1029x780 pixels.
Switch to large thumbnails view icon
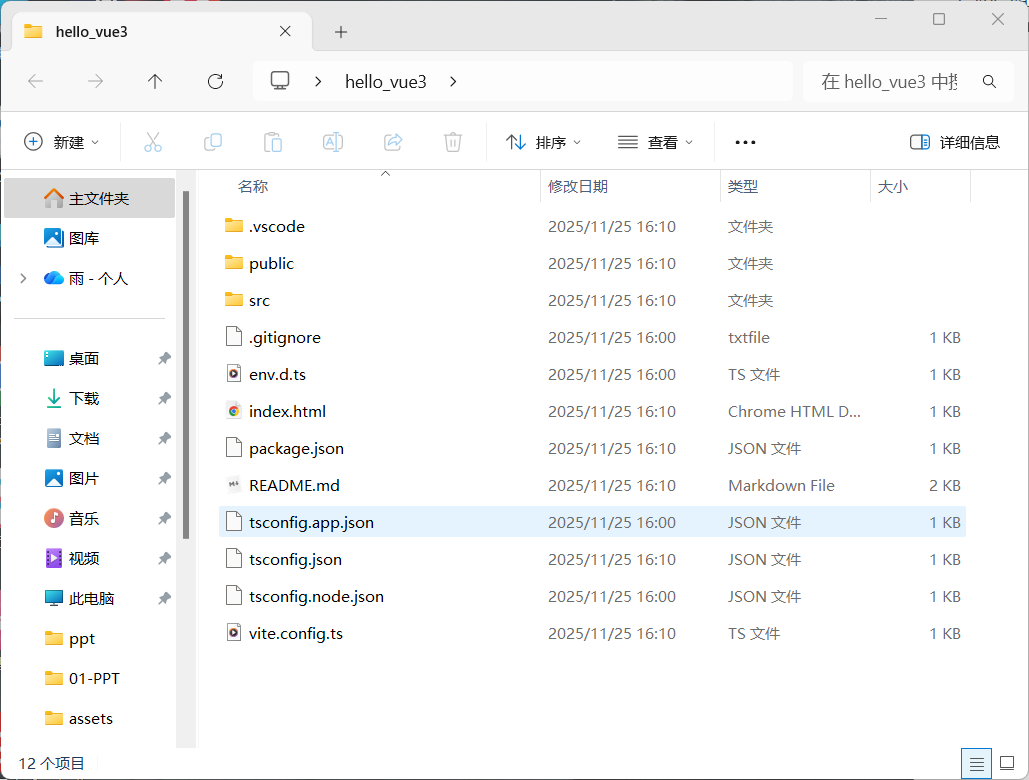pyautogui.click(x=1007, y=764)
